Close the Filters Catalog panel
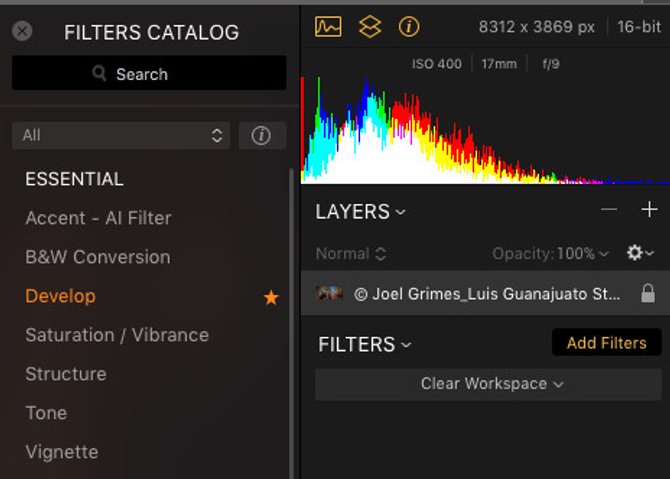 22,31
